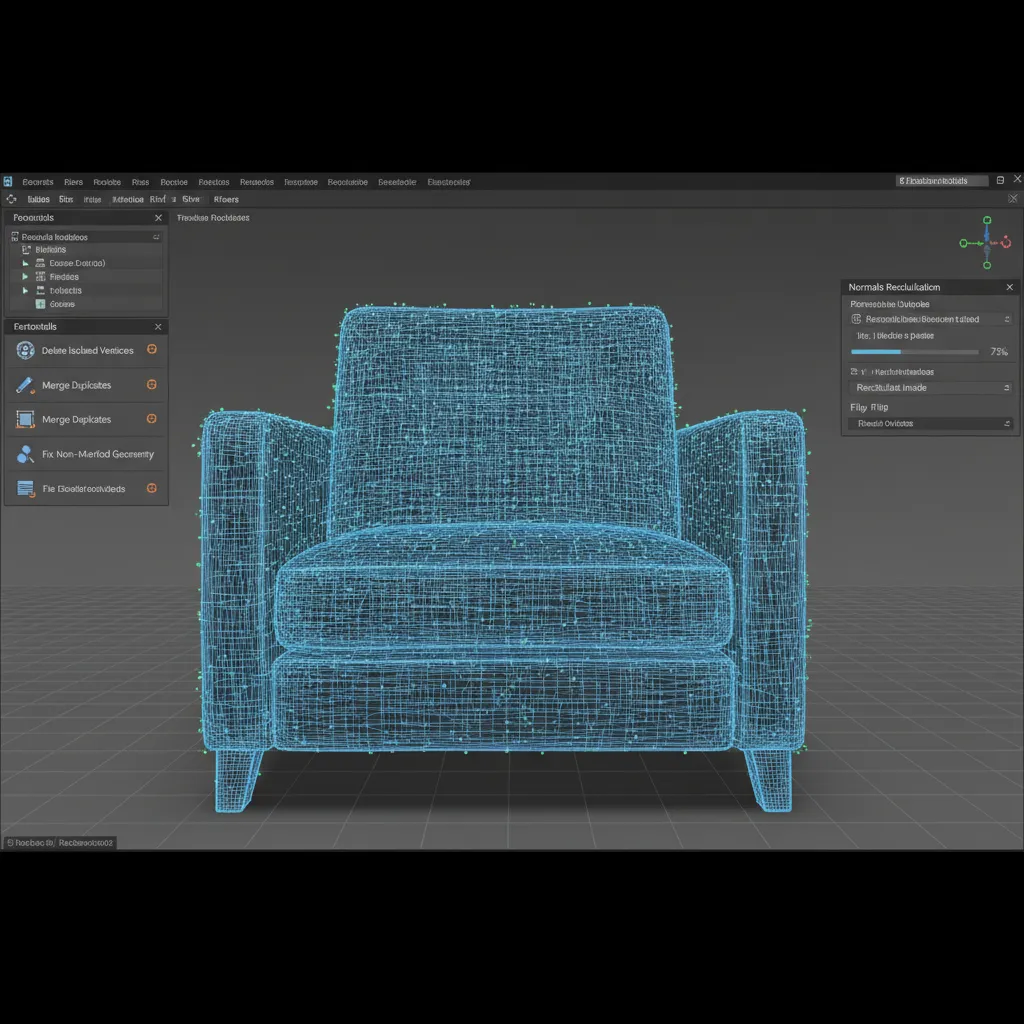Select the Delete Isolated Vertices tool icon
This screenshot has width=1024, height=1024.
pyautogui.click(x=25, y=350)
